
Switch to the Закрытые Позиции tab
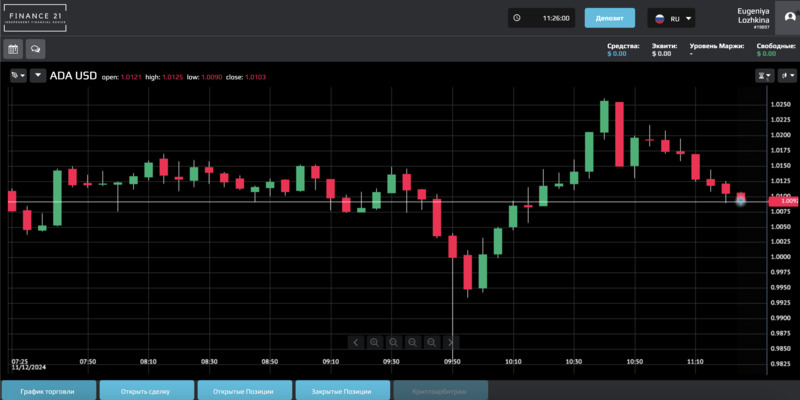coord(341,391)
